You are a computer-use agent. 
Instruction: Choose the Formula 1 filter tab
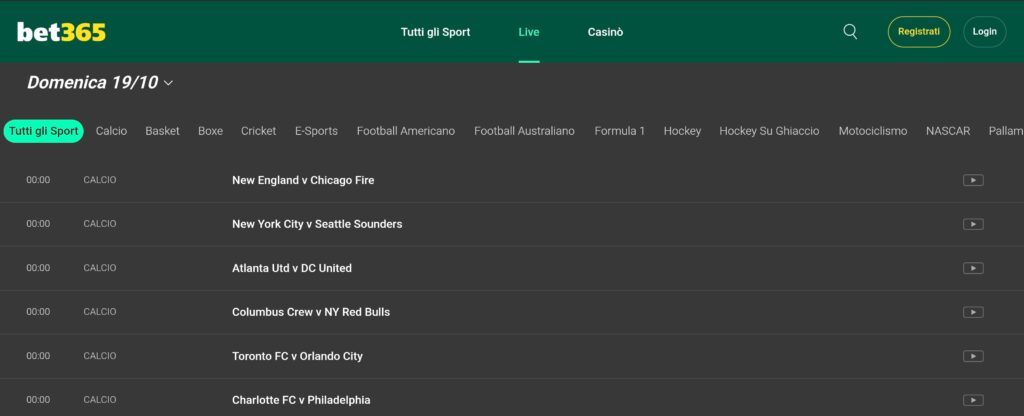[619, 131]
